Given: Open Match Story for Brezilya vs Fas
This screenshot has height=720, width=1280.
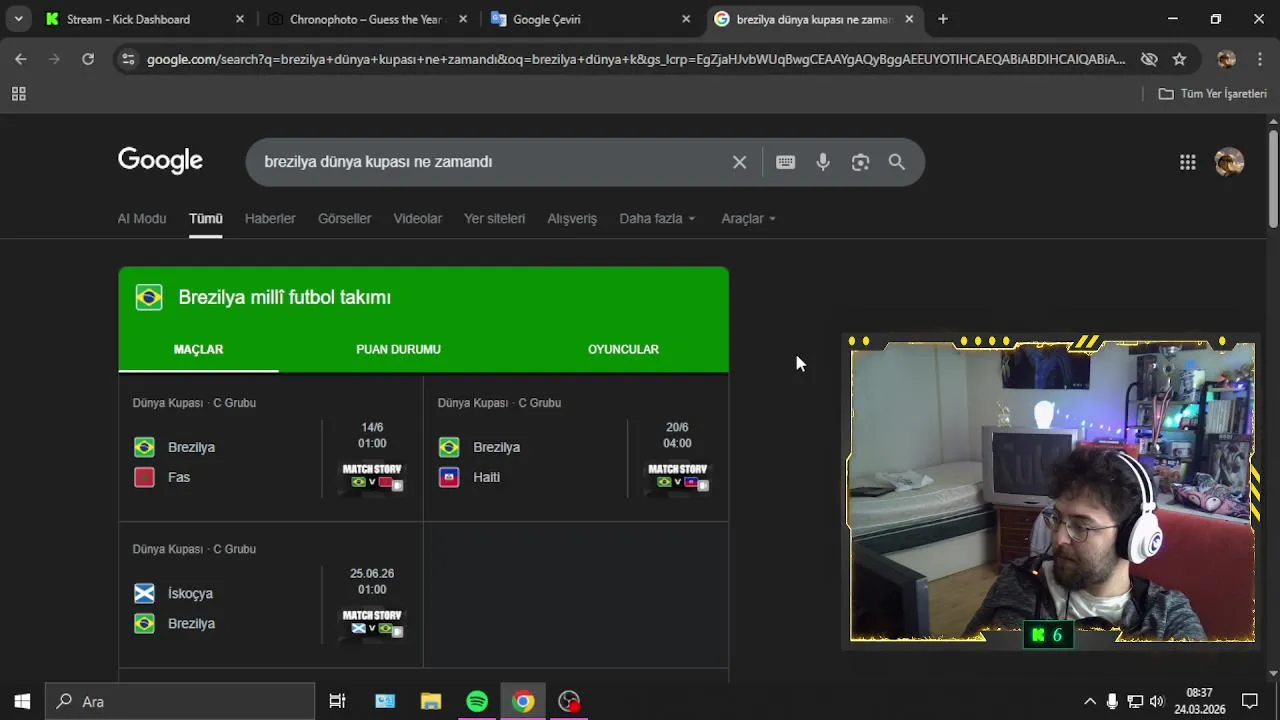Looking at the screenshot, I should click(372, 477).
